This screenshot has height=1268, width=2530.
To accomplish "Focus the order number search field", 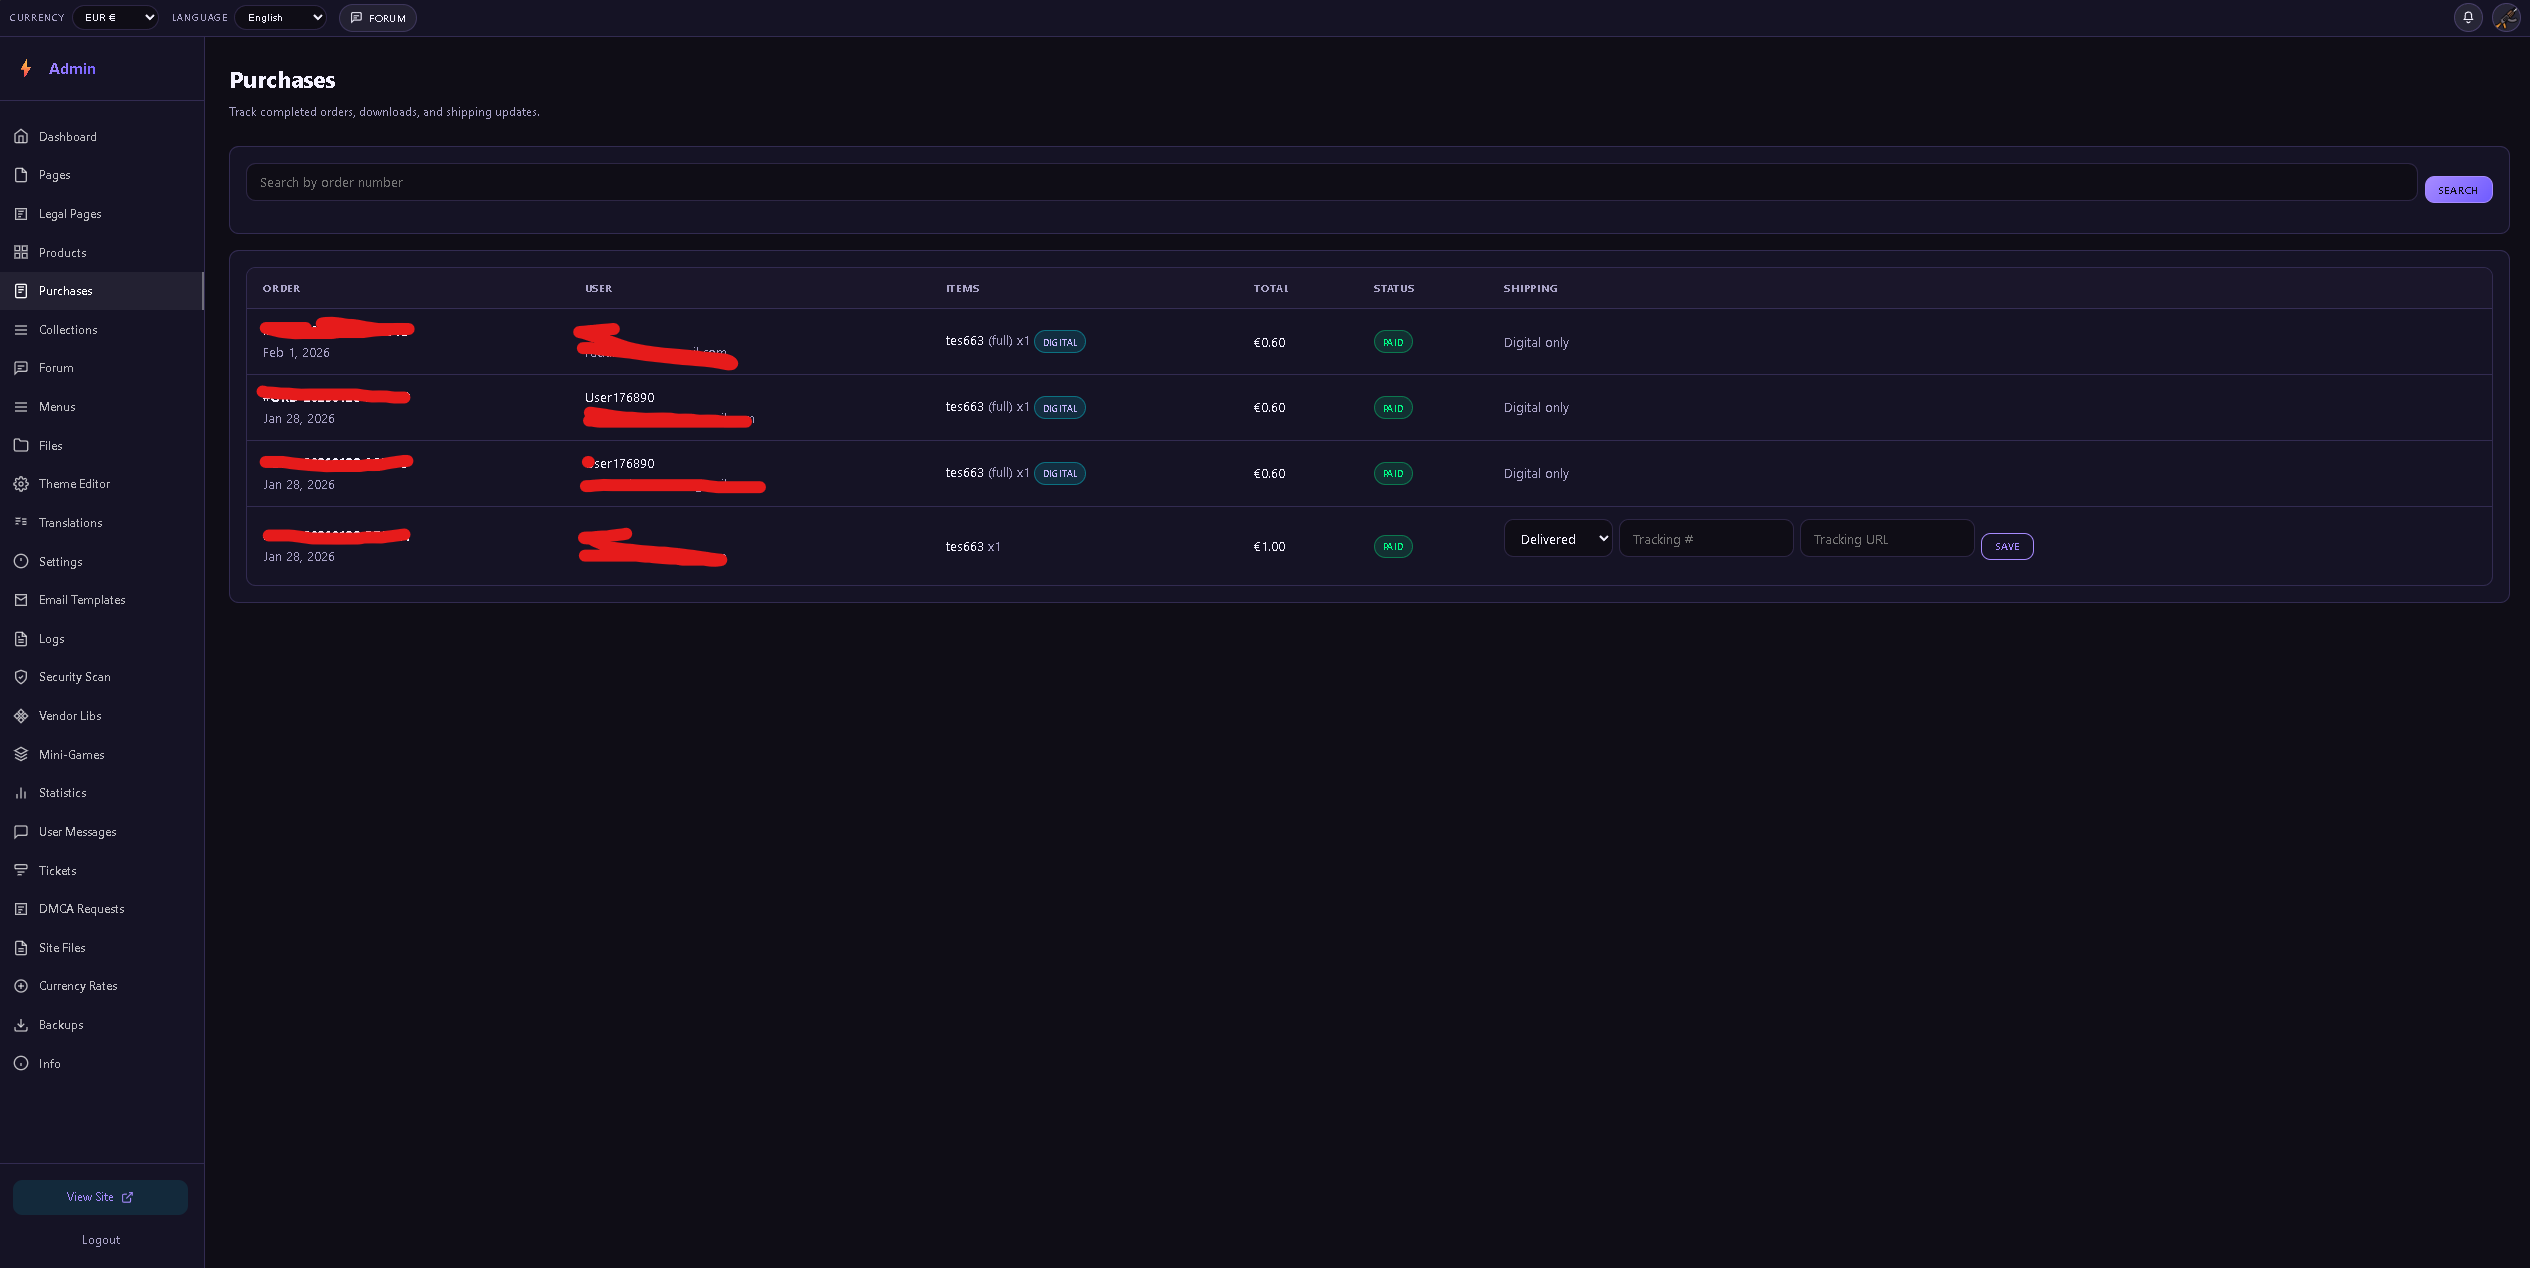I will click(1330, 183).
